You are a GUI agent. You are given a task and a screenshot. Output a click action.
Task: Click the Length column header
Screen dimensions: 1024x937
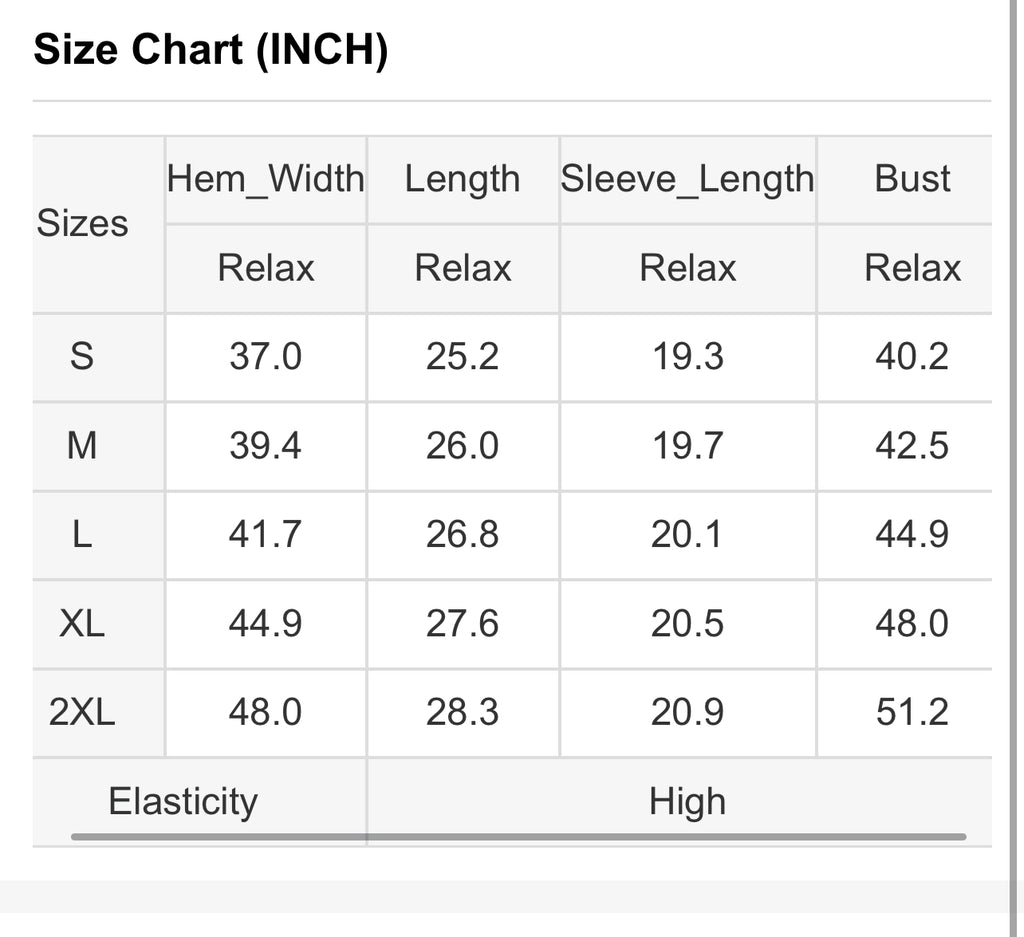[x=462, y=179]
